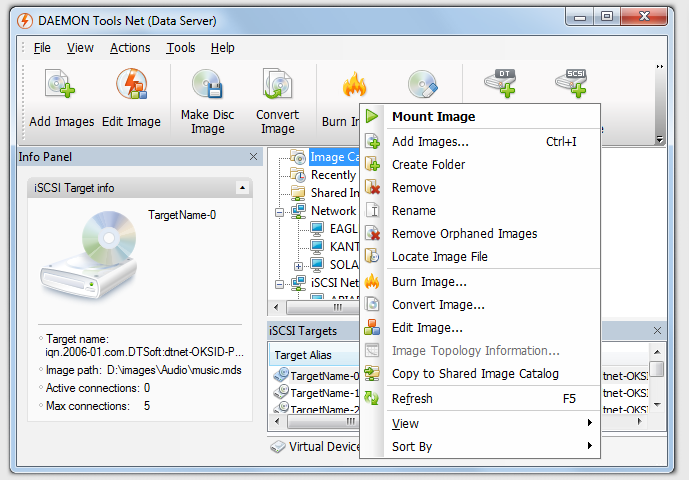Screen dimensions: 689x480
Task: Click the Remove icon in context menu
Action: tap(372, 187)
